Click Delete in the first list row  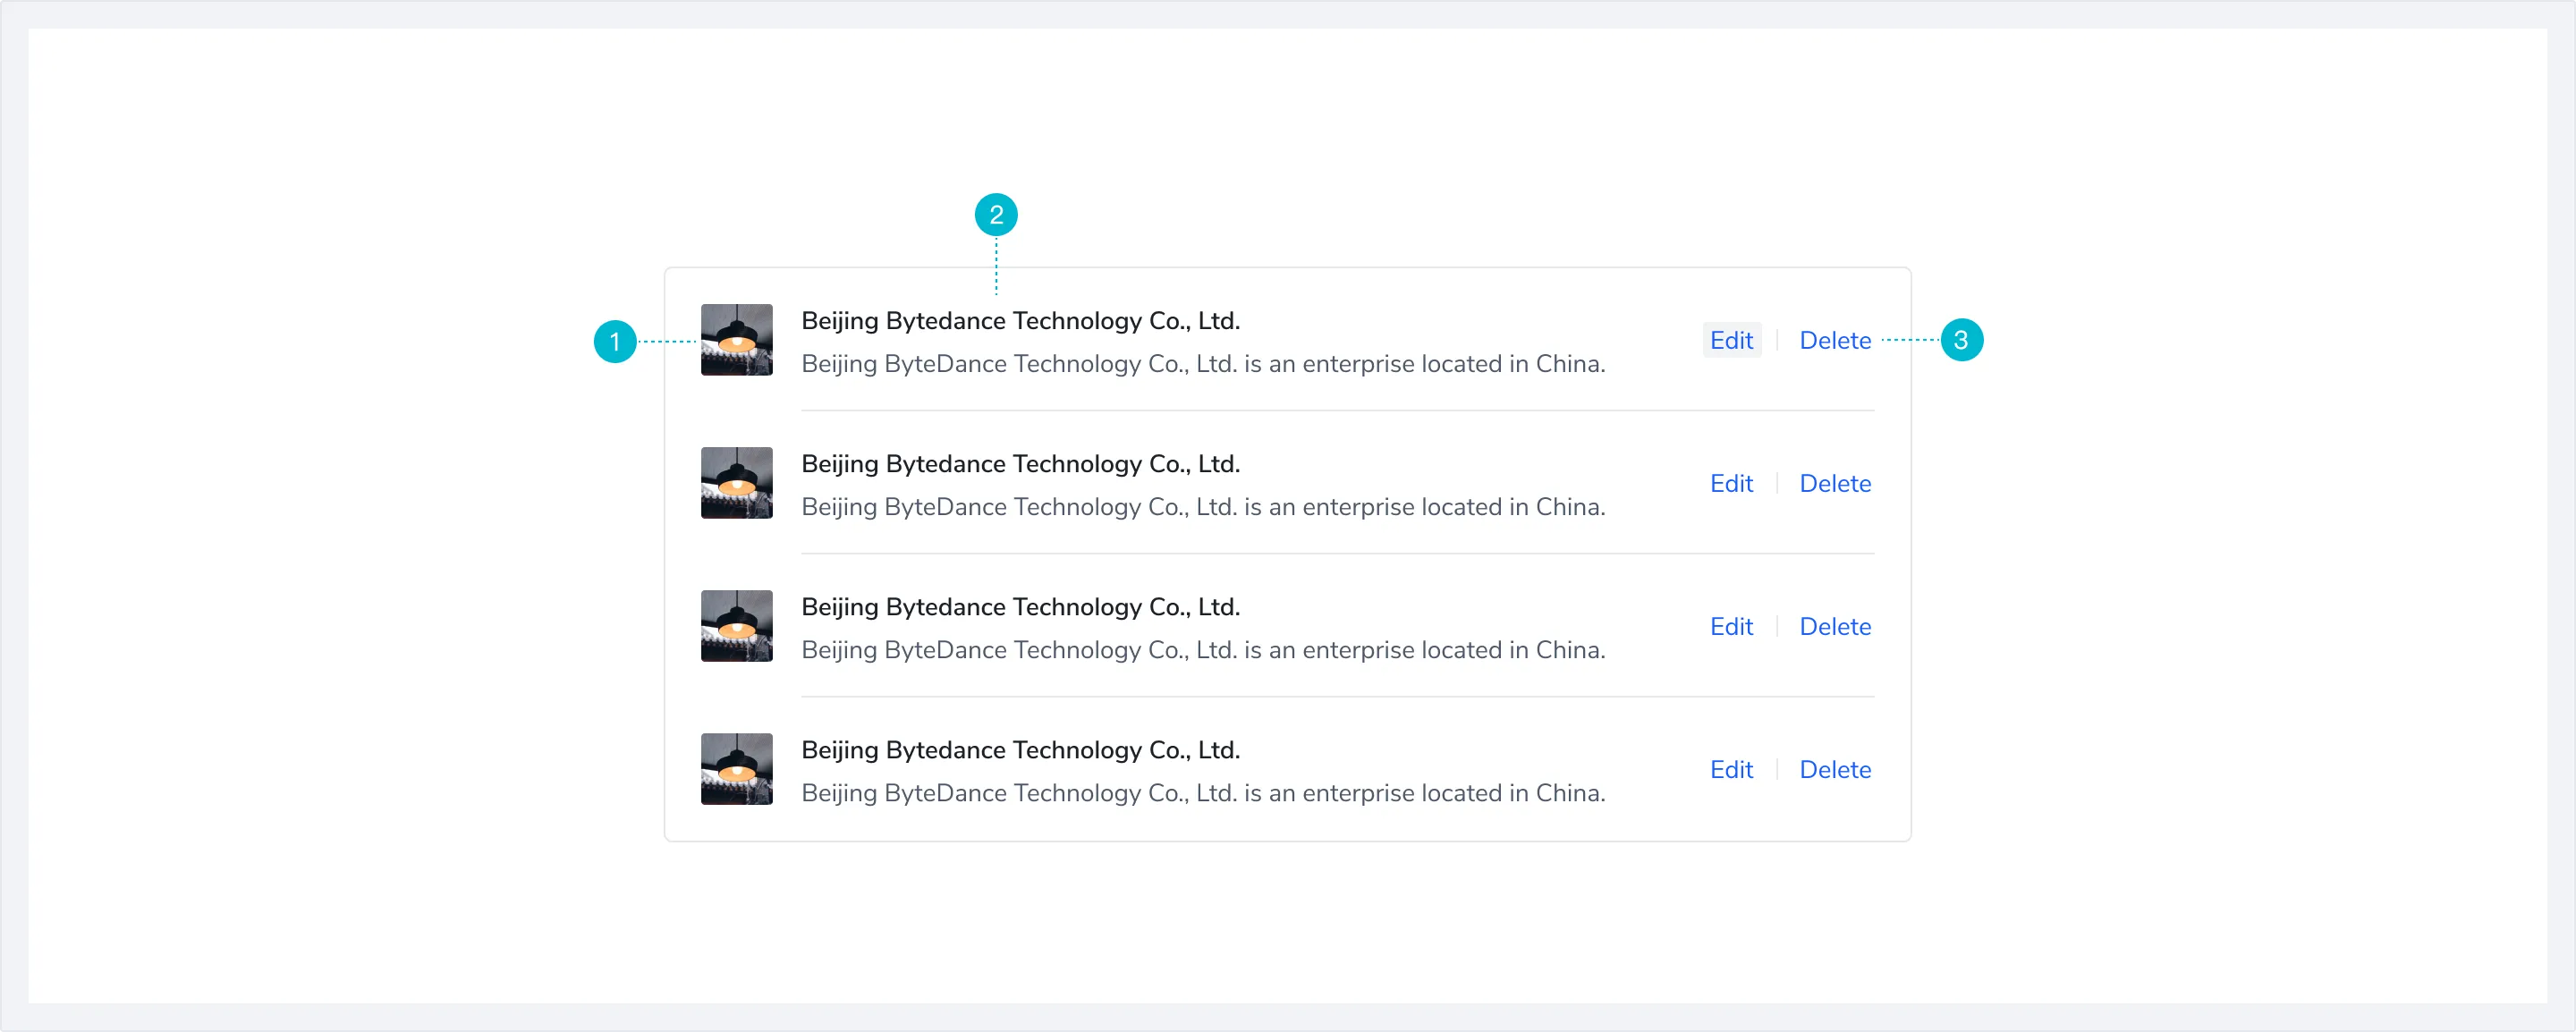point(1834,340)
